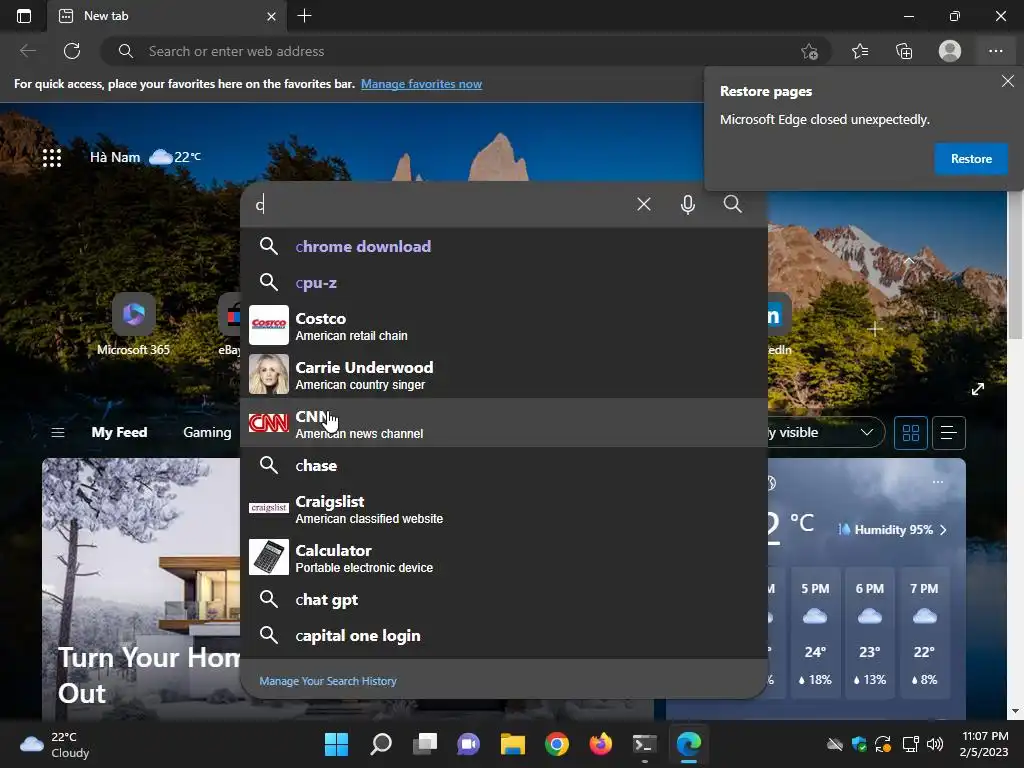This screenshot has height=768, width=1024.
Task: Follow the Manage favorites now link
Action: point(421,84)
